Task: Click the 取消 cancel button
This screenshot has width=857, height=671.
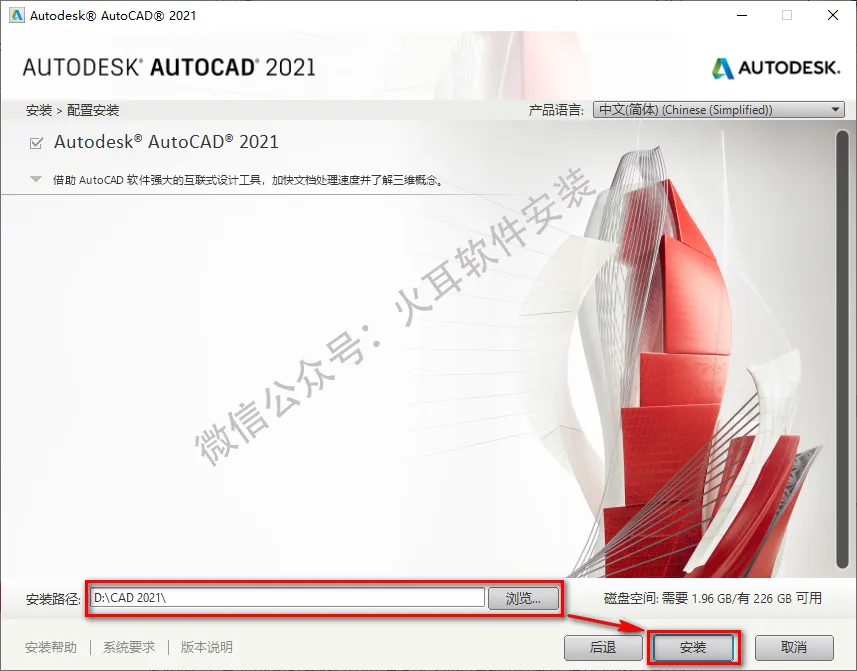Action: [x=794, y=648]
